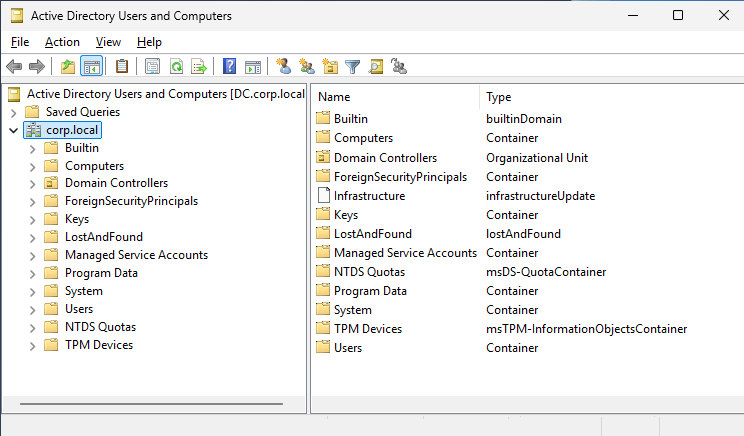Expand ForeignSecurityPrincipals tree node
Viewport: 744px width, 436px height.
tap(32, 202)
